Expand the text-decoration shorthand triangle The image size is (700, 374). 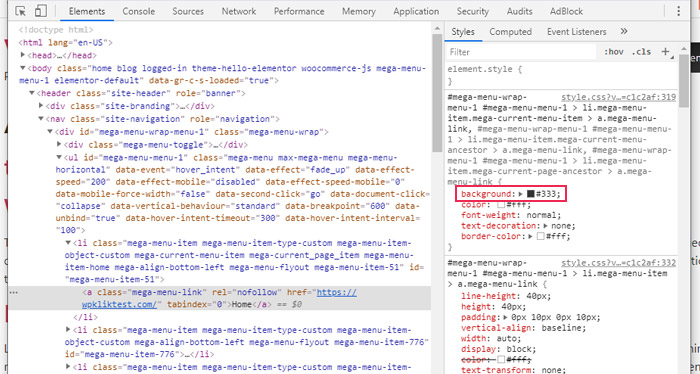pyautogui.click(x=546, y=226)
